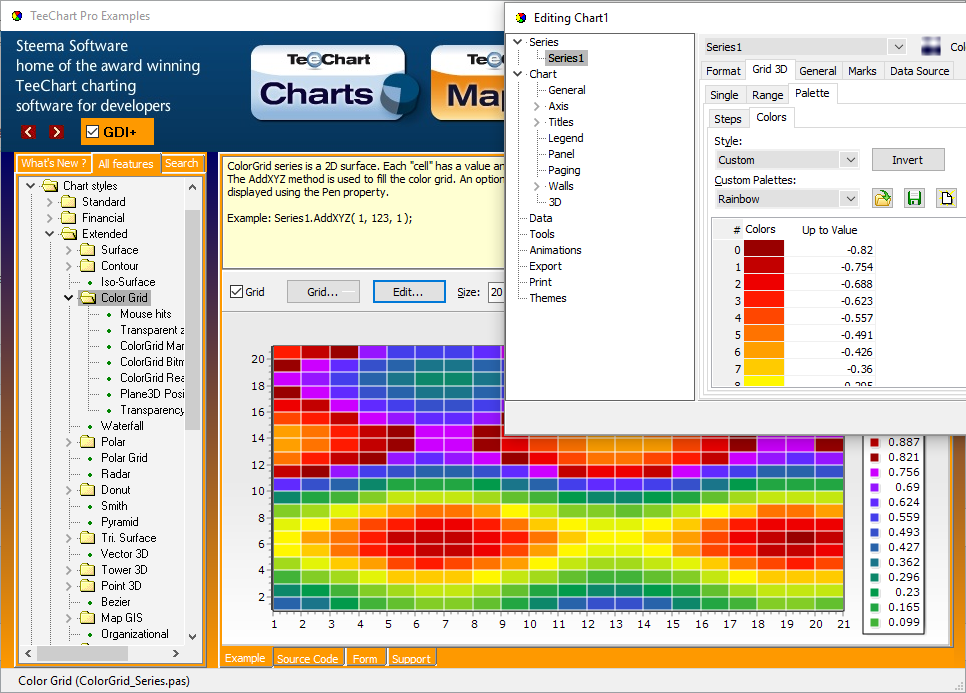The height and width of the screenshot is (693, 966).
Task: Expand the Polar folder in feature tree
Action: [68, 442]
